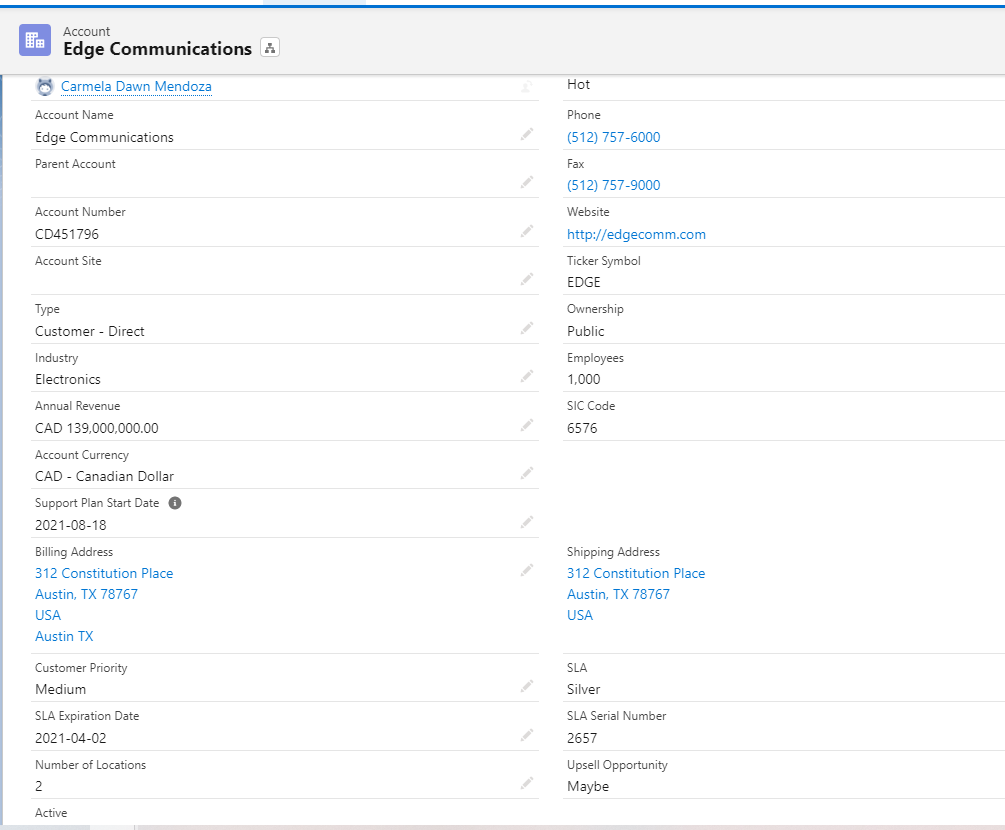
Task: Click the edit pencil for Type field
Action: [x=527, y=328]
